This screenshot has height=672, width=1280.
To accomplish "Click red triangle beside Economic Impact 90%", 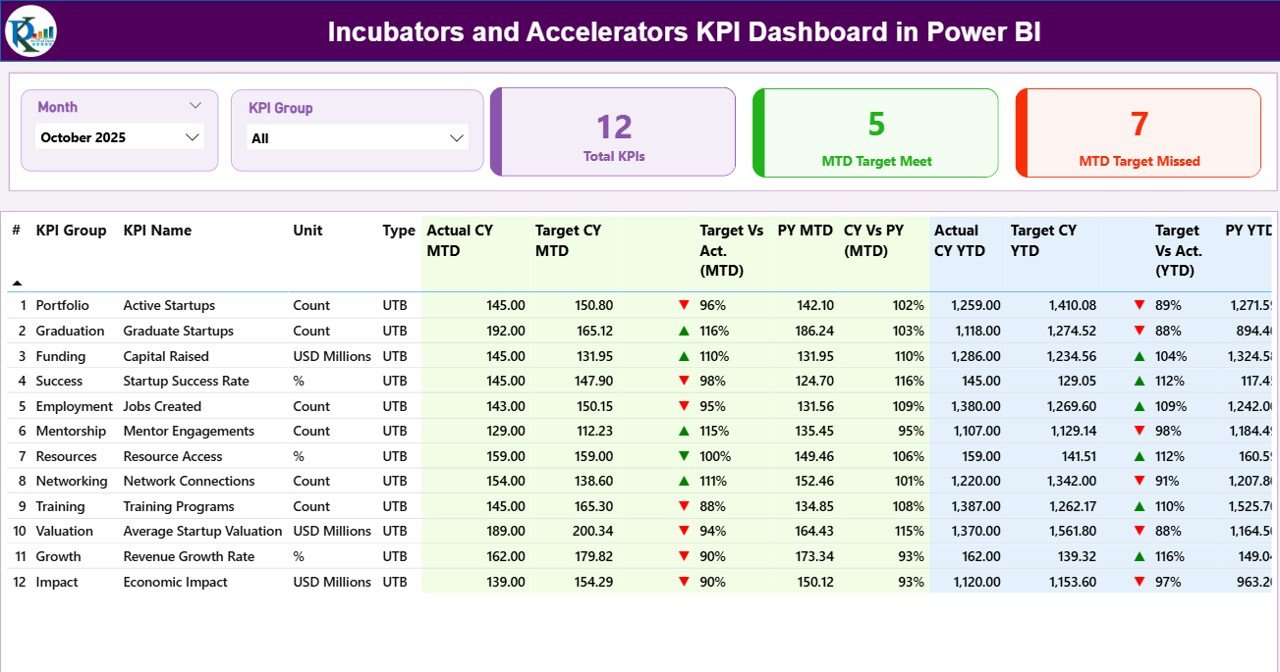I will (684, 581).
